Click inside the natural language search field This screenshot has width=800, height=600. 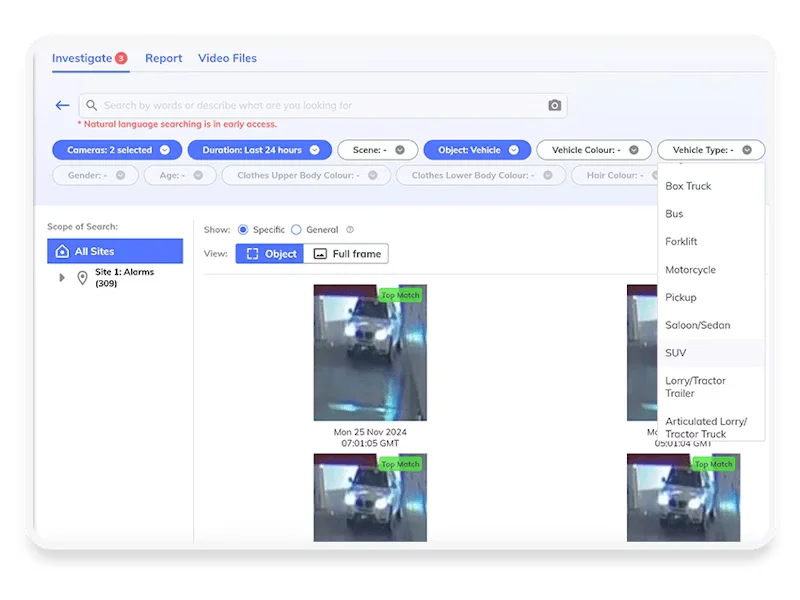point(320,105)
